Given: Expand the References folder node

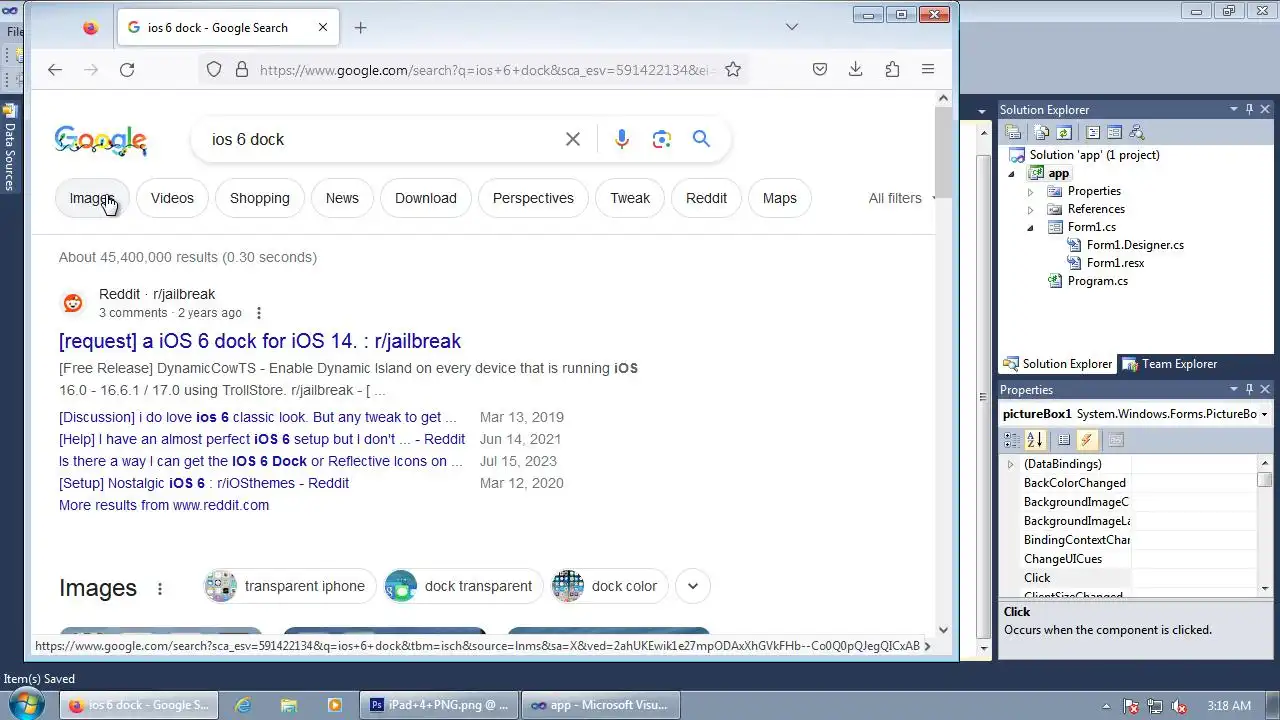Looking at the screenshot, I should pyautogui.click(x=1030, y=210).
